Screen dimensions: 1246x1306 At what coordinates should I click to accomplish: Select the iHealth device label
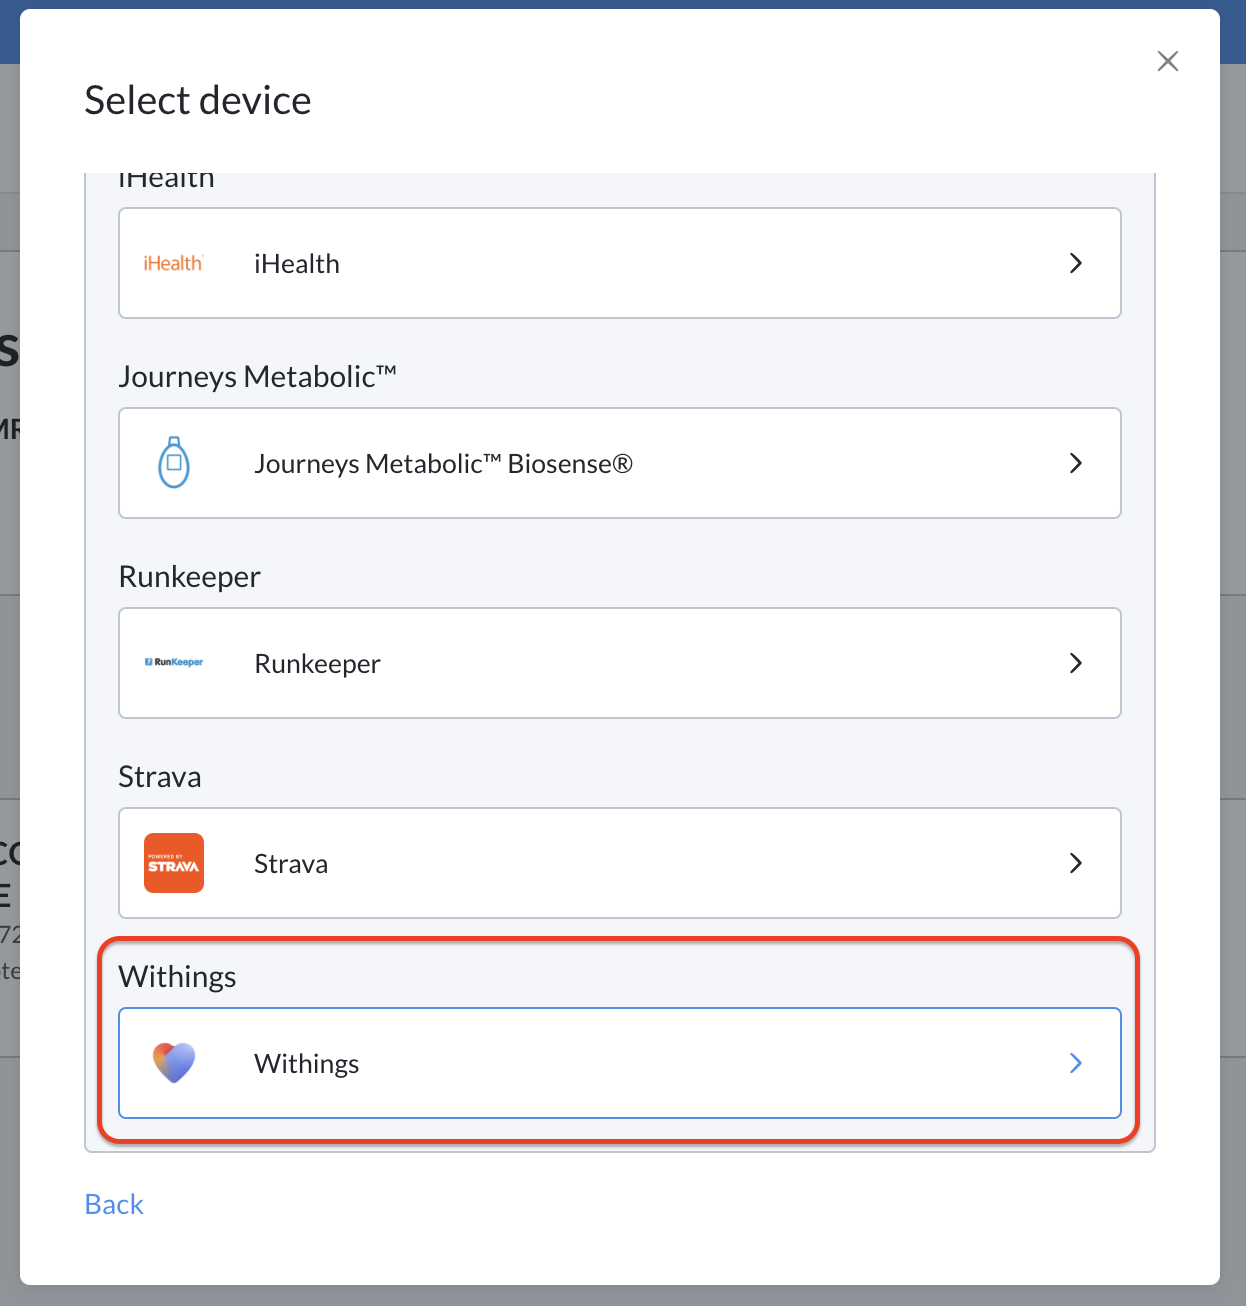coord(297,264)
